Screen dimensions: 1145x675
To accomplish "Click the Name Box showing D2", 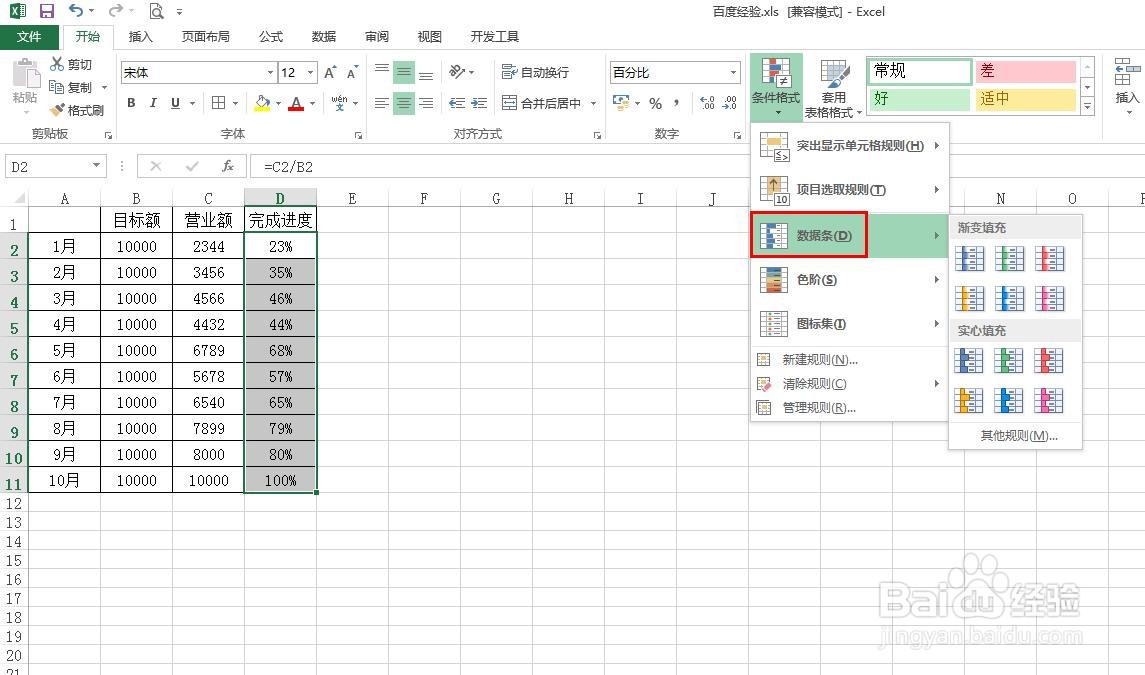I will tap(55, 167).
